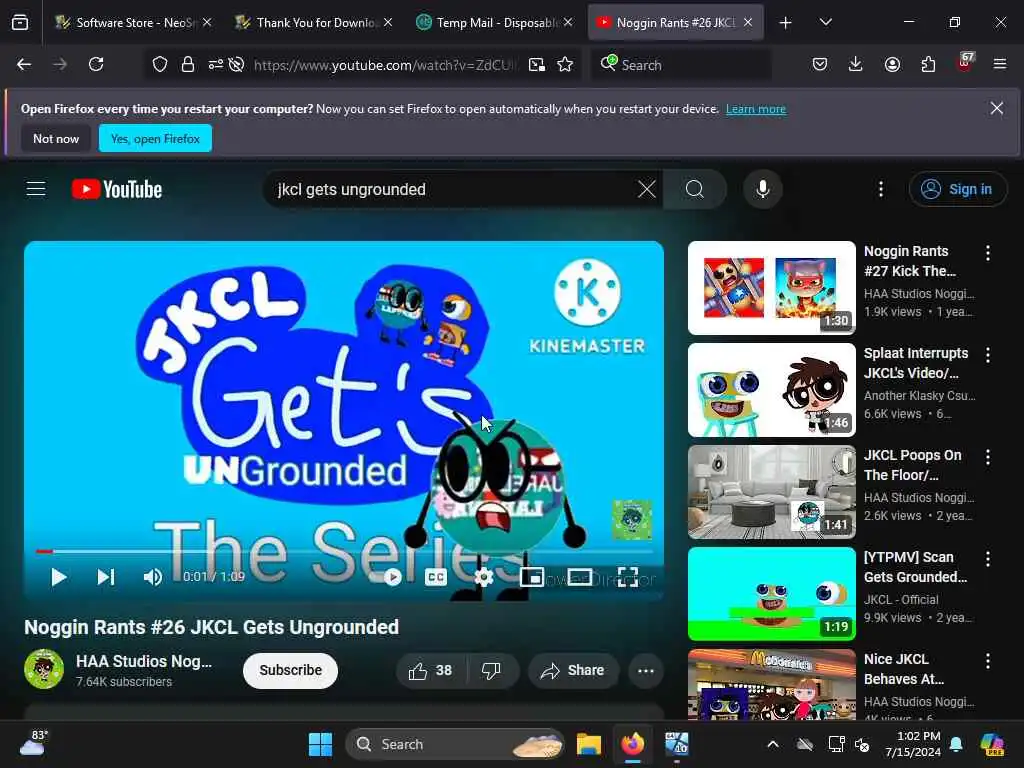Screen dimensions: 1024x768
Task: Open the Splaat Interrupts JKCL's Video thumbnail
Action: tap(772, 390)
